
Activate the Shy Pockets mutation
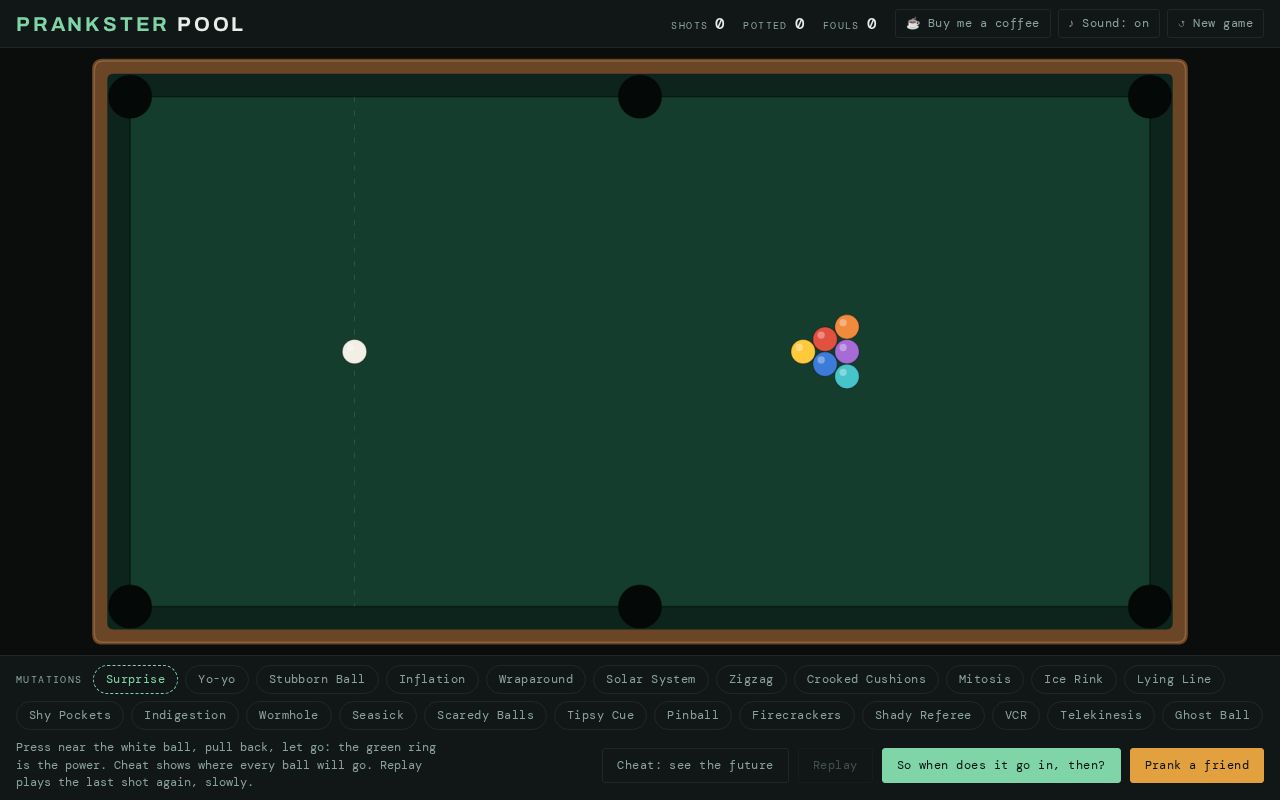click(70, 716)
